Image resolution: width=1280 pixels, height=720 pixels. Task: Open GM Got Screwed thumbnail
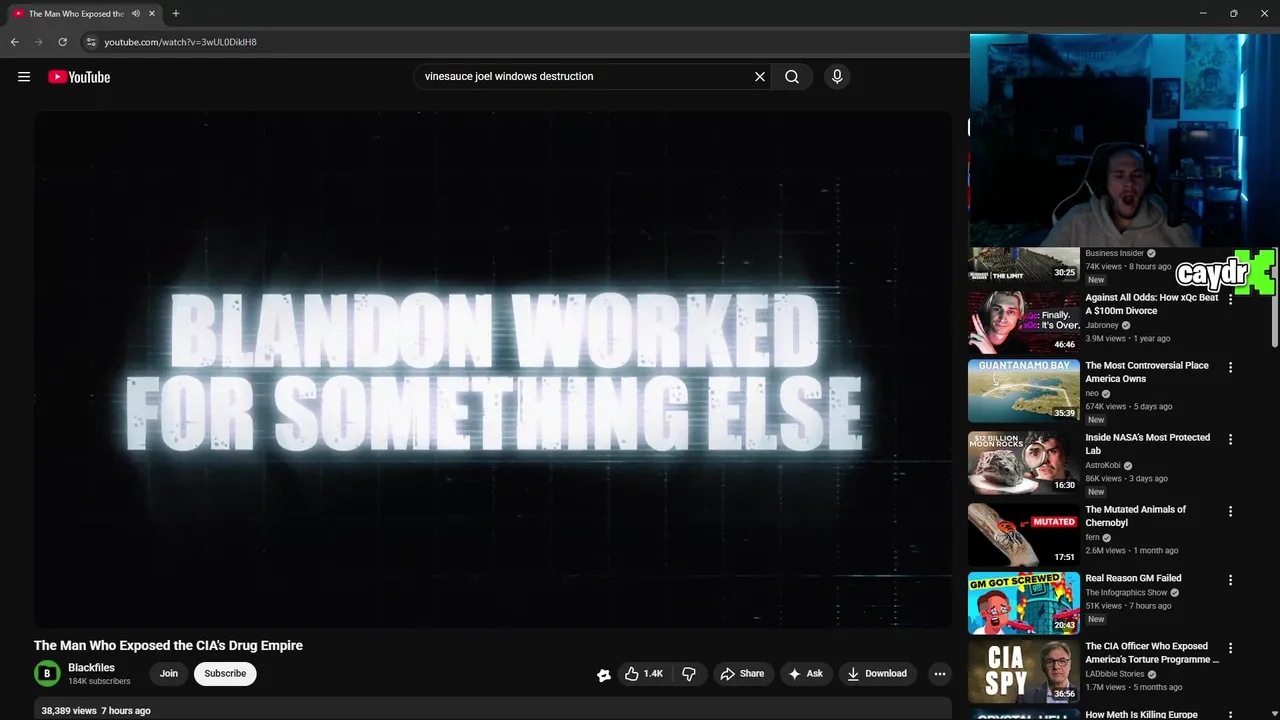pyautogui.click(x=1024, y=603)
